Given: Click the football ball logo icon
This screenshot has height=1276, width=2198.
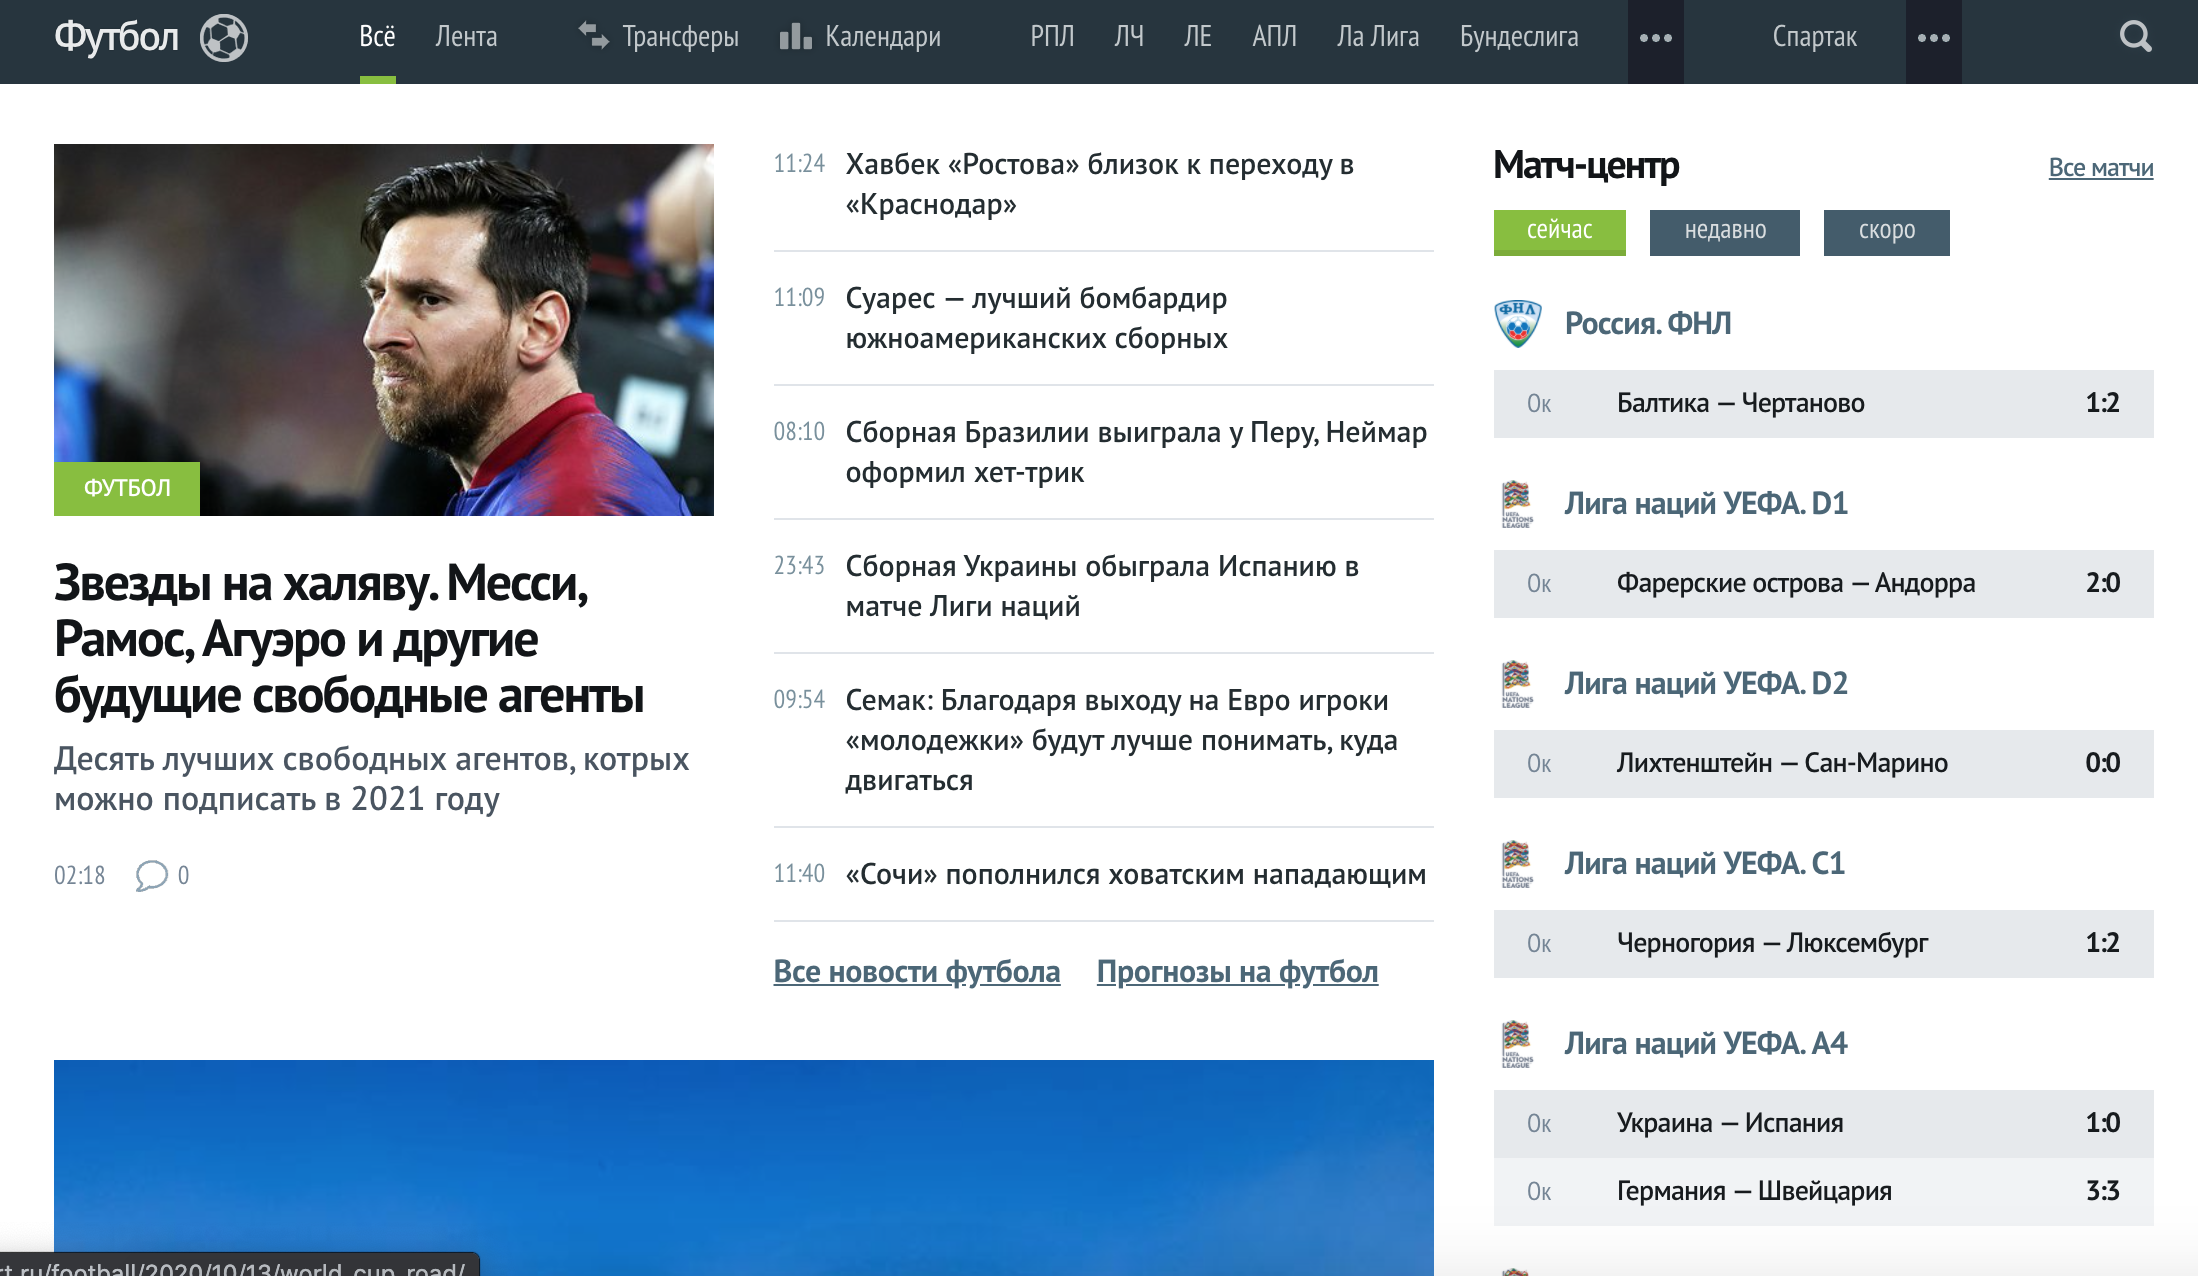Looking at the screenshot, I should click(224, 38).
